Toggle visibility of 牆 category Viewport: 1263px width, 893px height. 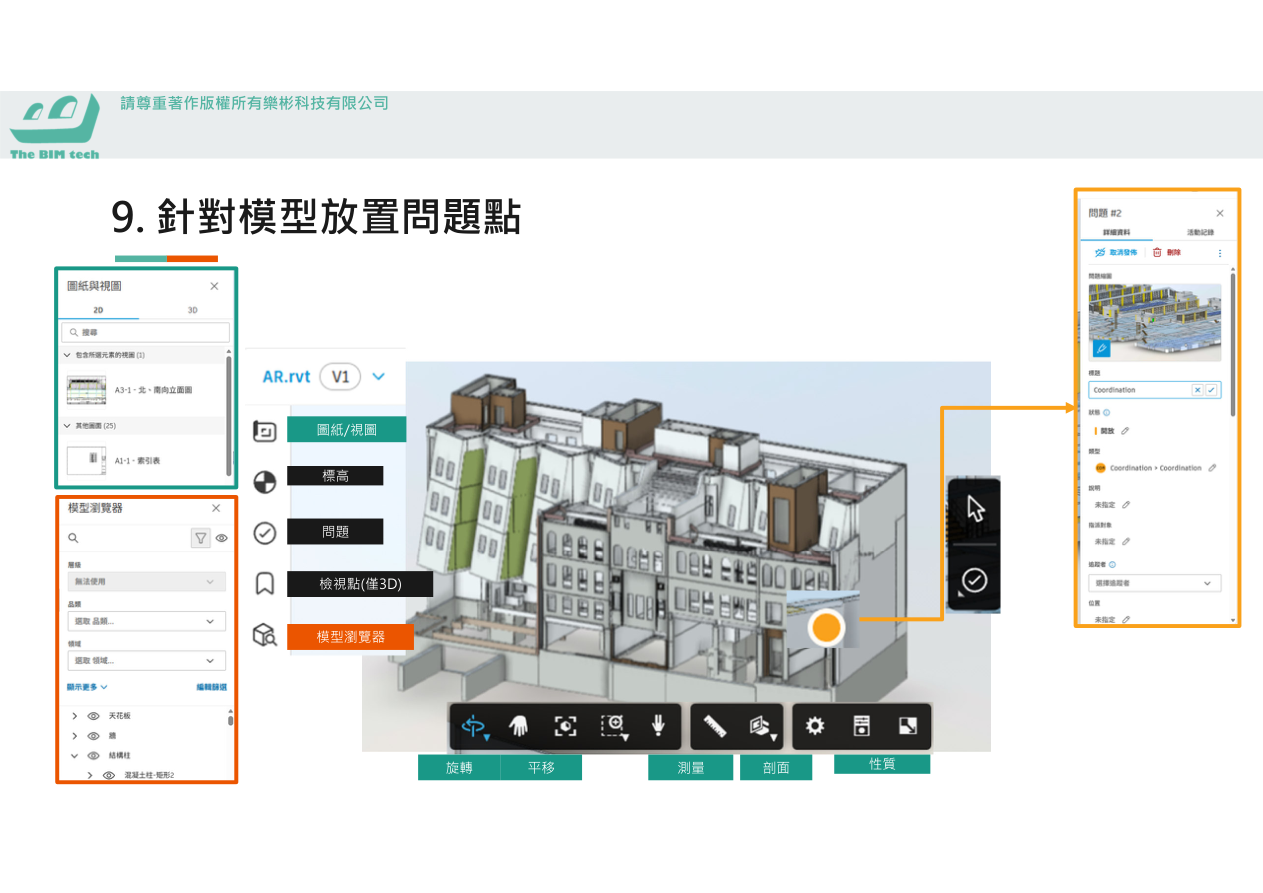[x=94, y=736]
